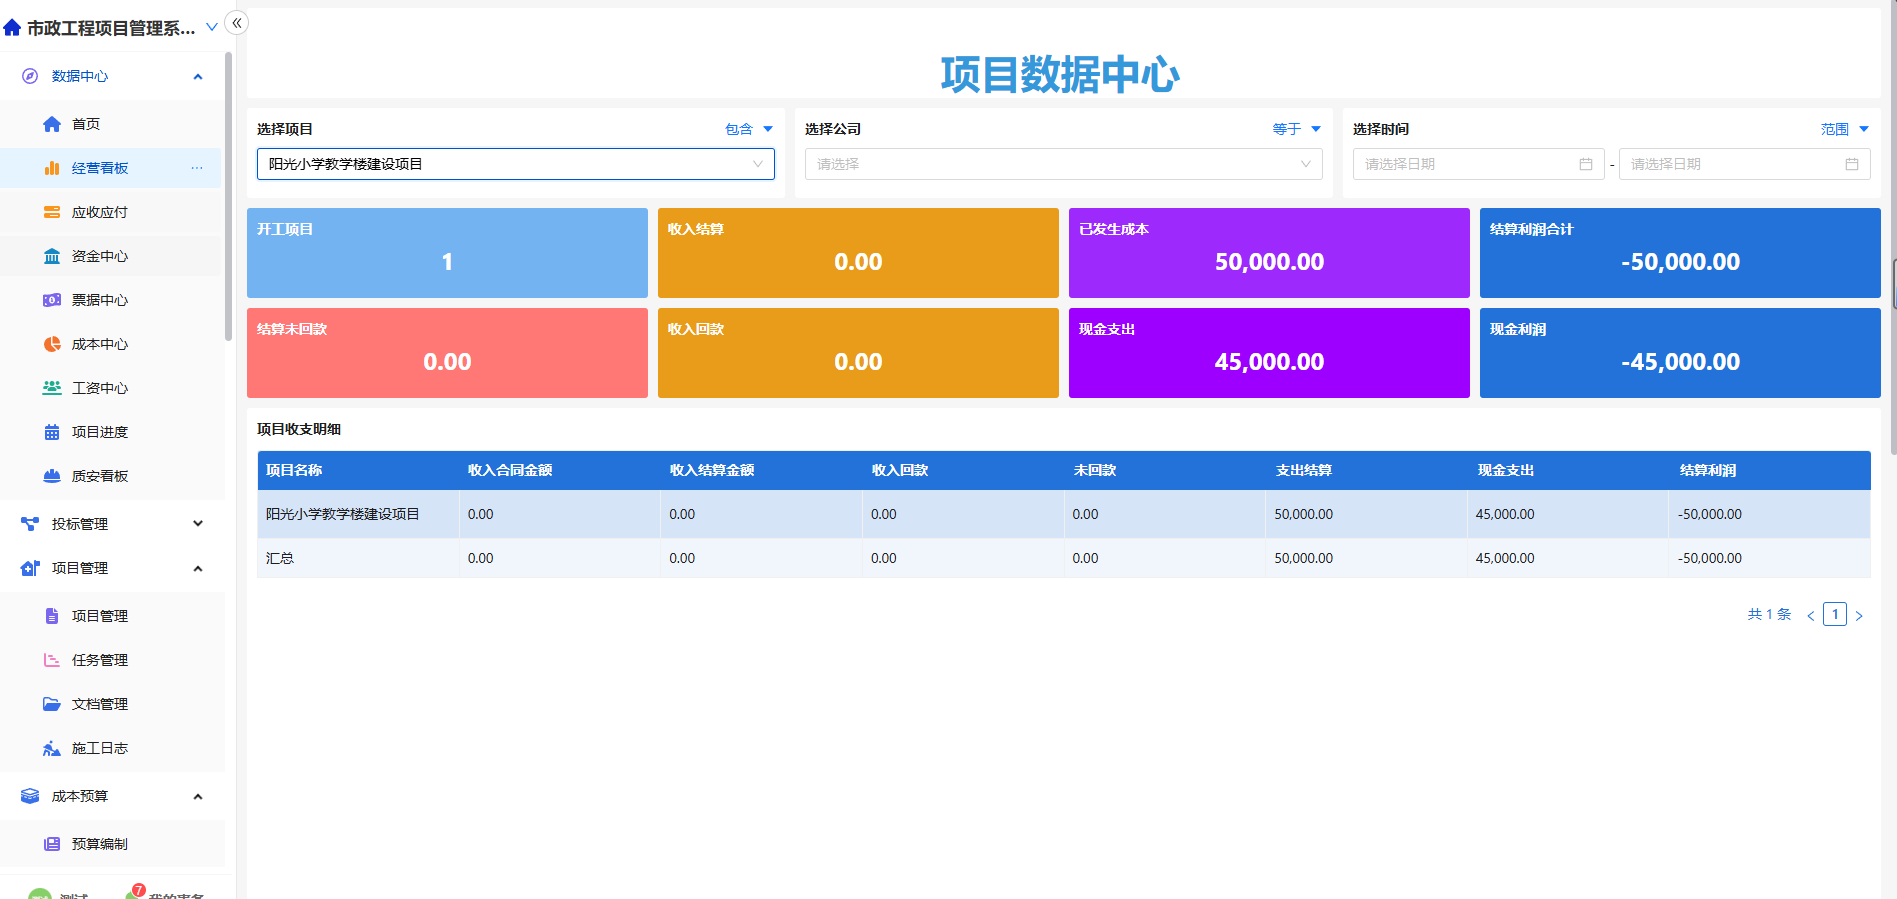The width and height of the screenshot is (1897, 899).
Task: Click the compass icon next to 数据中心
Action: [30, 76]
